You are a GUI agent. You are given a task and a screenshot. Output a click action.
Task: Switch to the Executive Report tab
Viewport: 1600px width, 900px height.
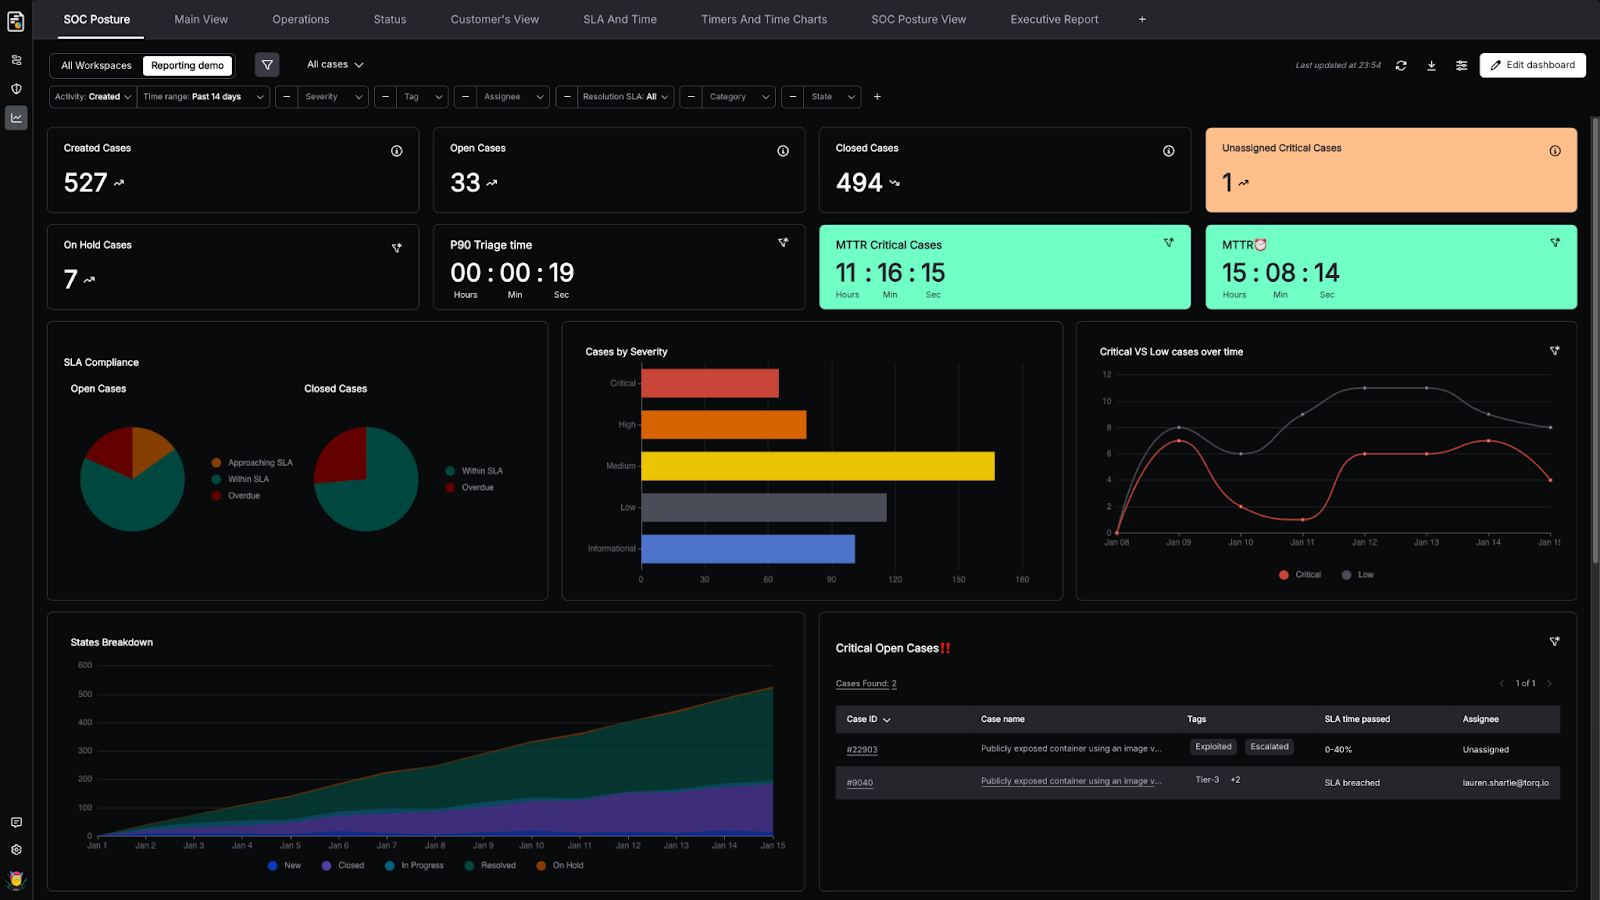(x=1053, y=19)
